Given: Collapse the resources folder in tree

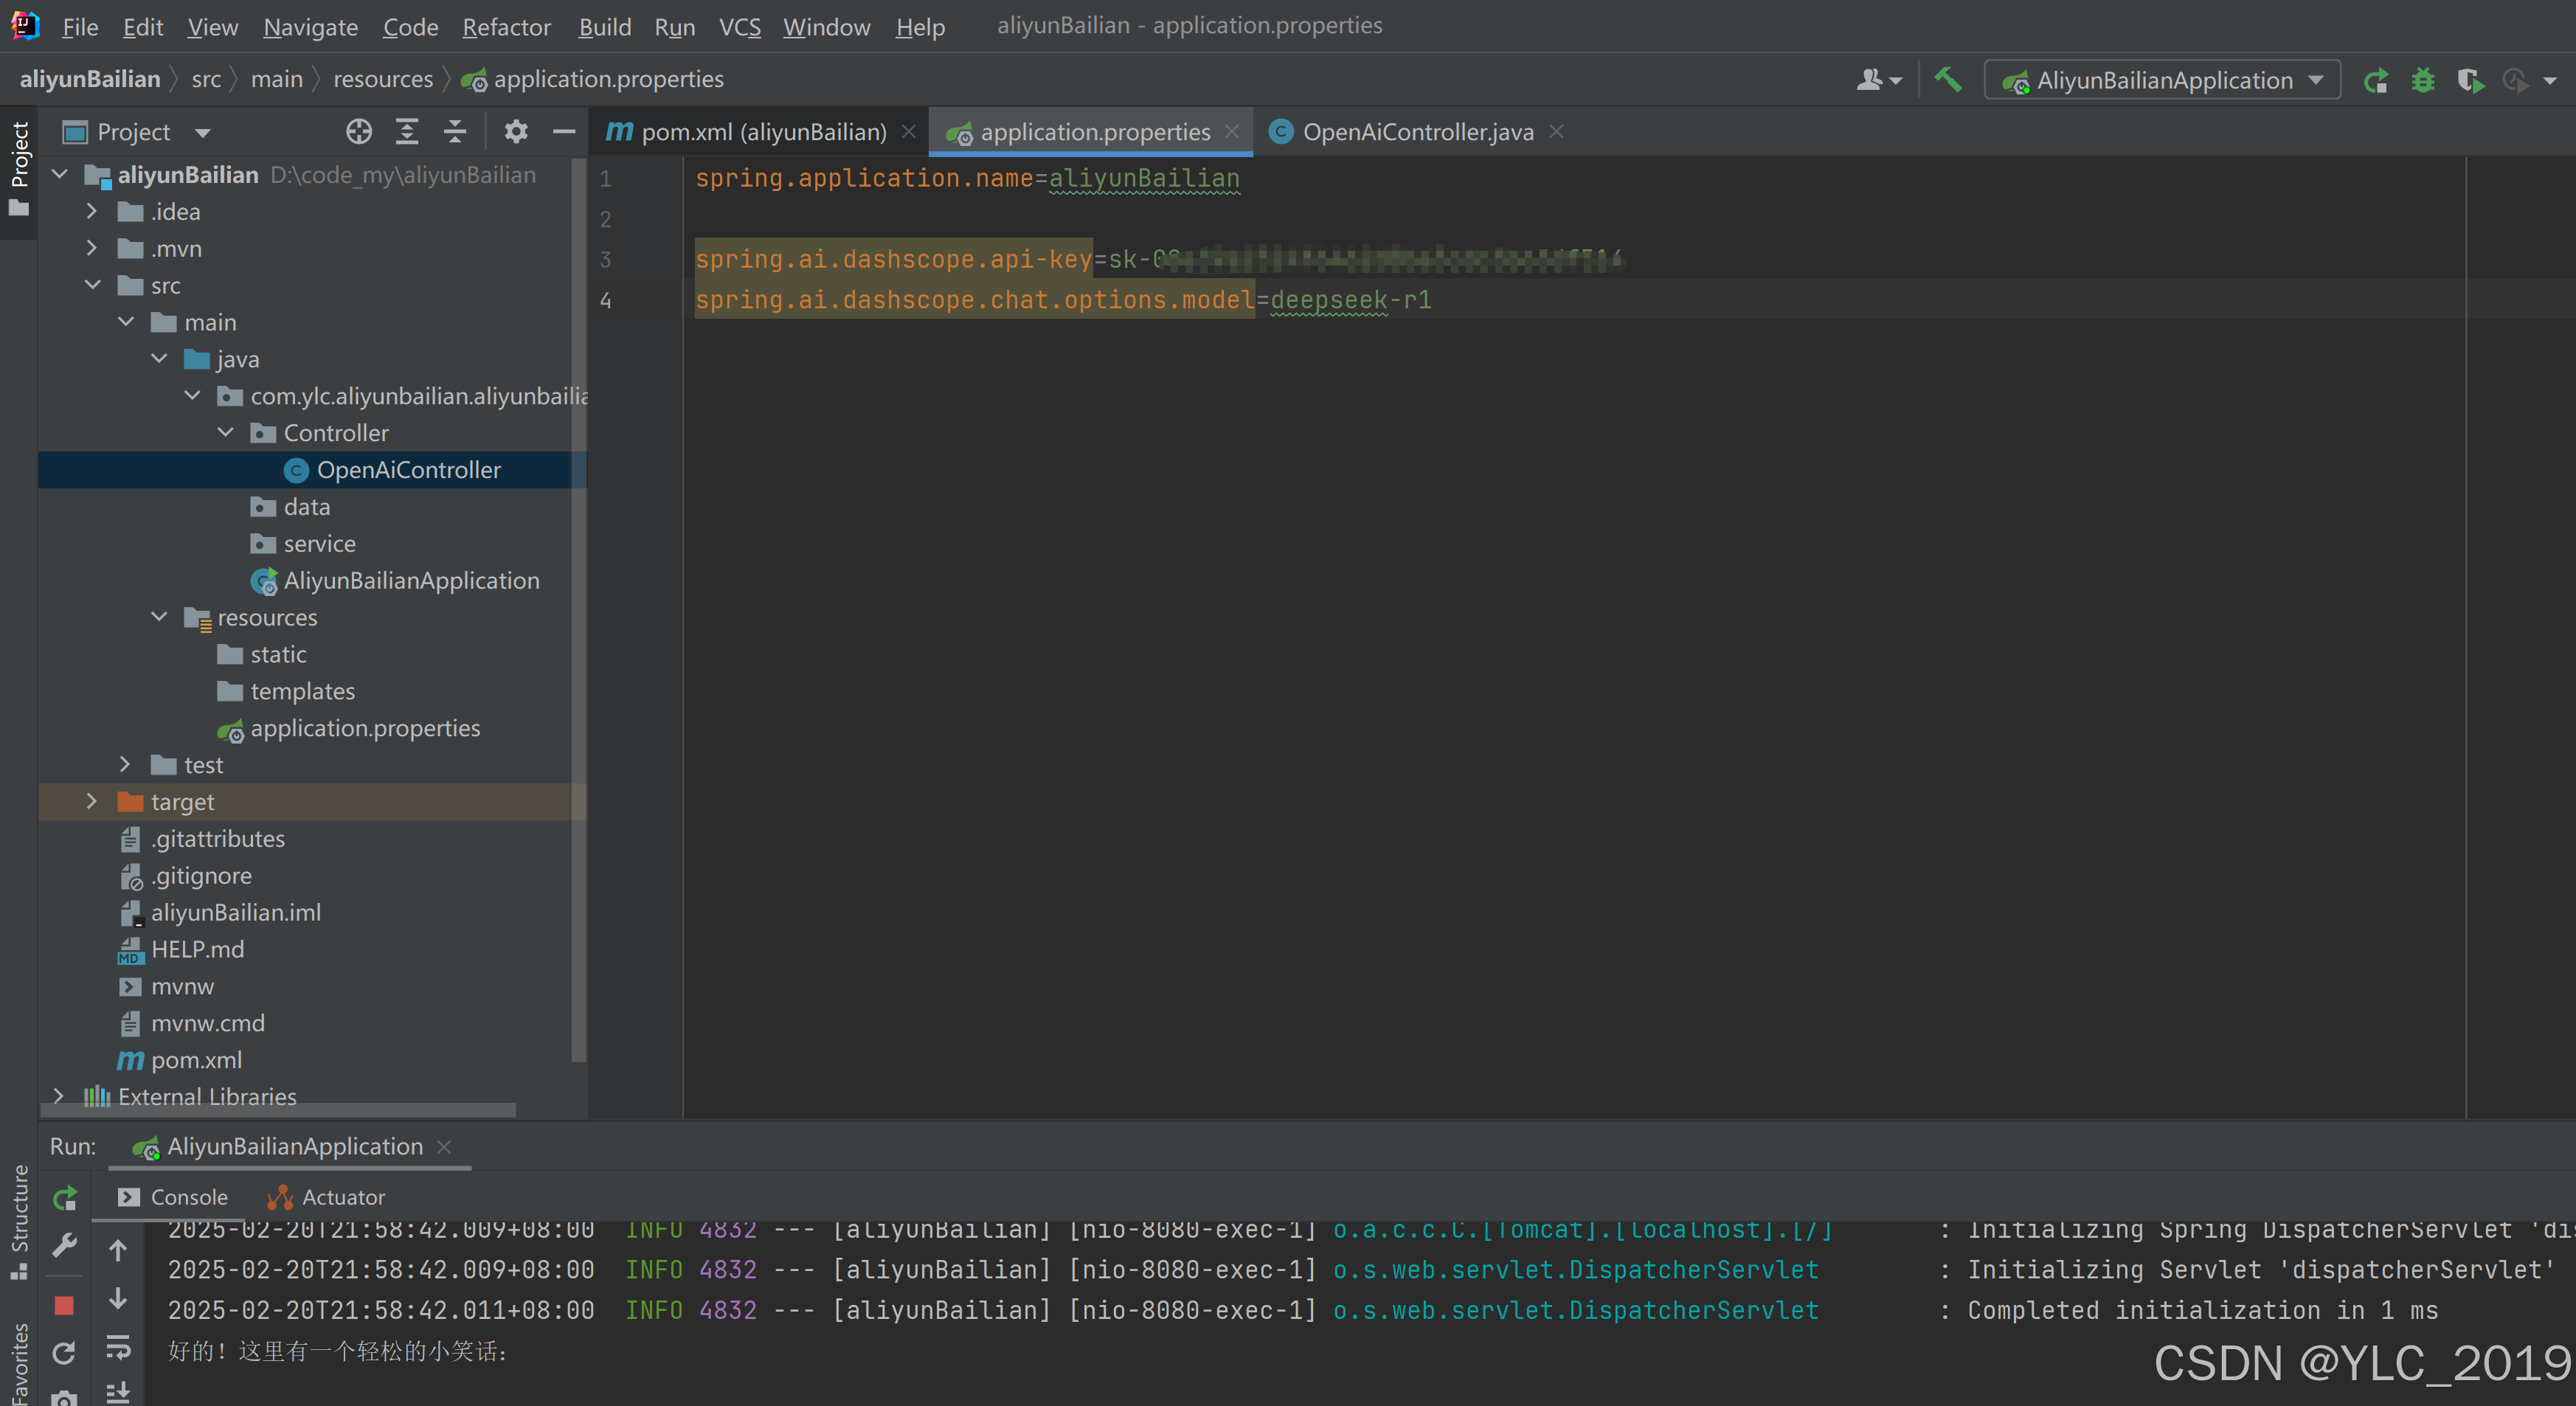Looking at the screenshot, I should click(x=159, y=617).
